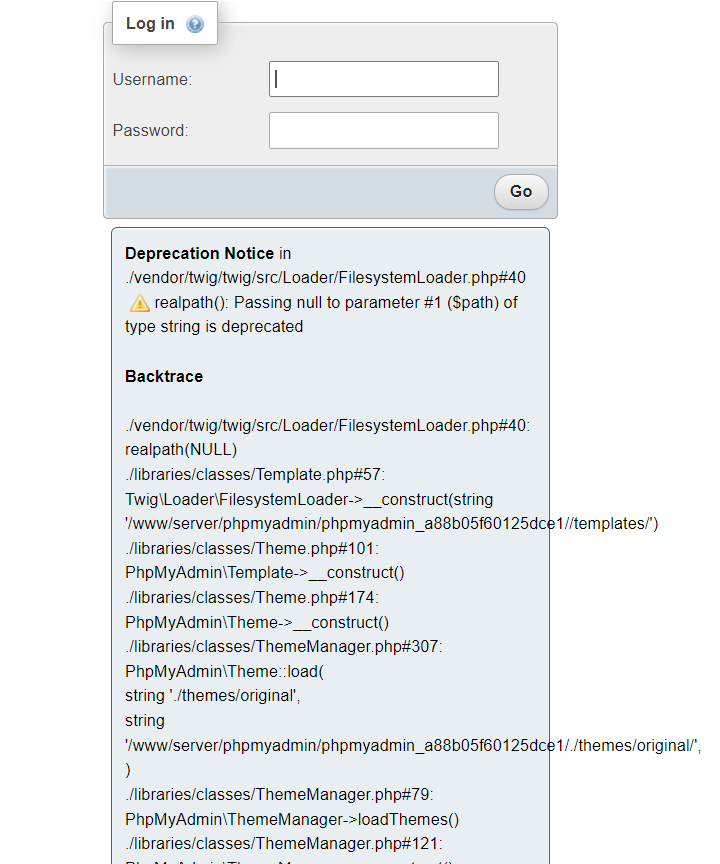This screenshot has height=864, width=720.
Task: Click the yellow warning icon before realpath()
Action: [x=140, y=303]
